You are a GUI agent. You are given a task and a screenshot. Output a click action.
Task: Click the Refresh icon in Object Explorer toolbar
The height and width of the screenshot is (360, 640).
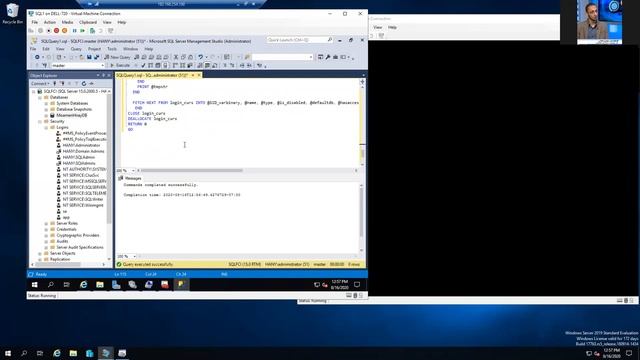pos(84,83)
